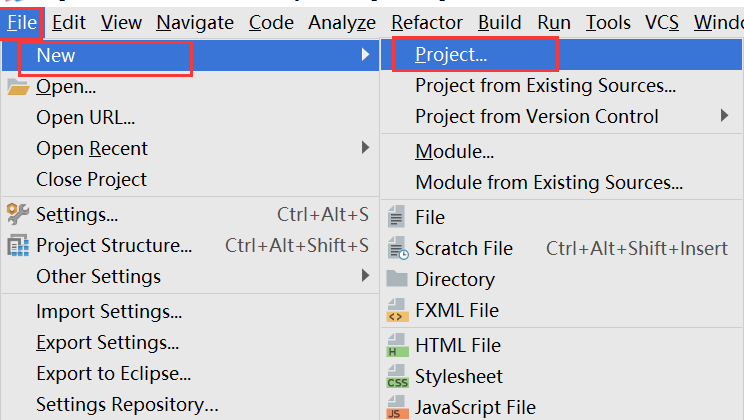Select Project... to create a new project
This screenshot has height=420, width=744.
pyautogui.click(x=451, y=55)
